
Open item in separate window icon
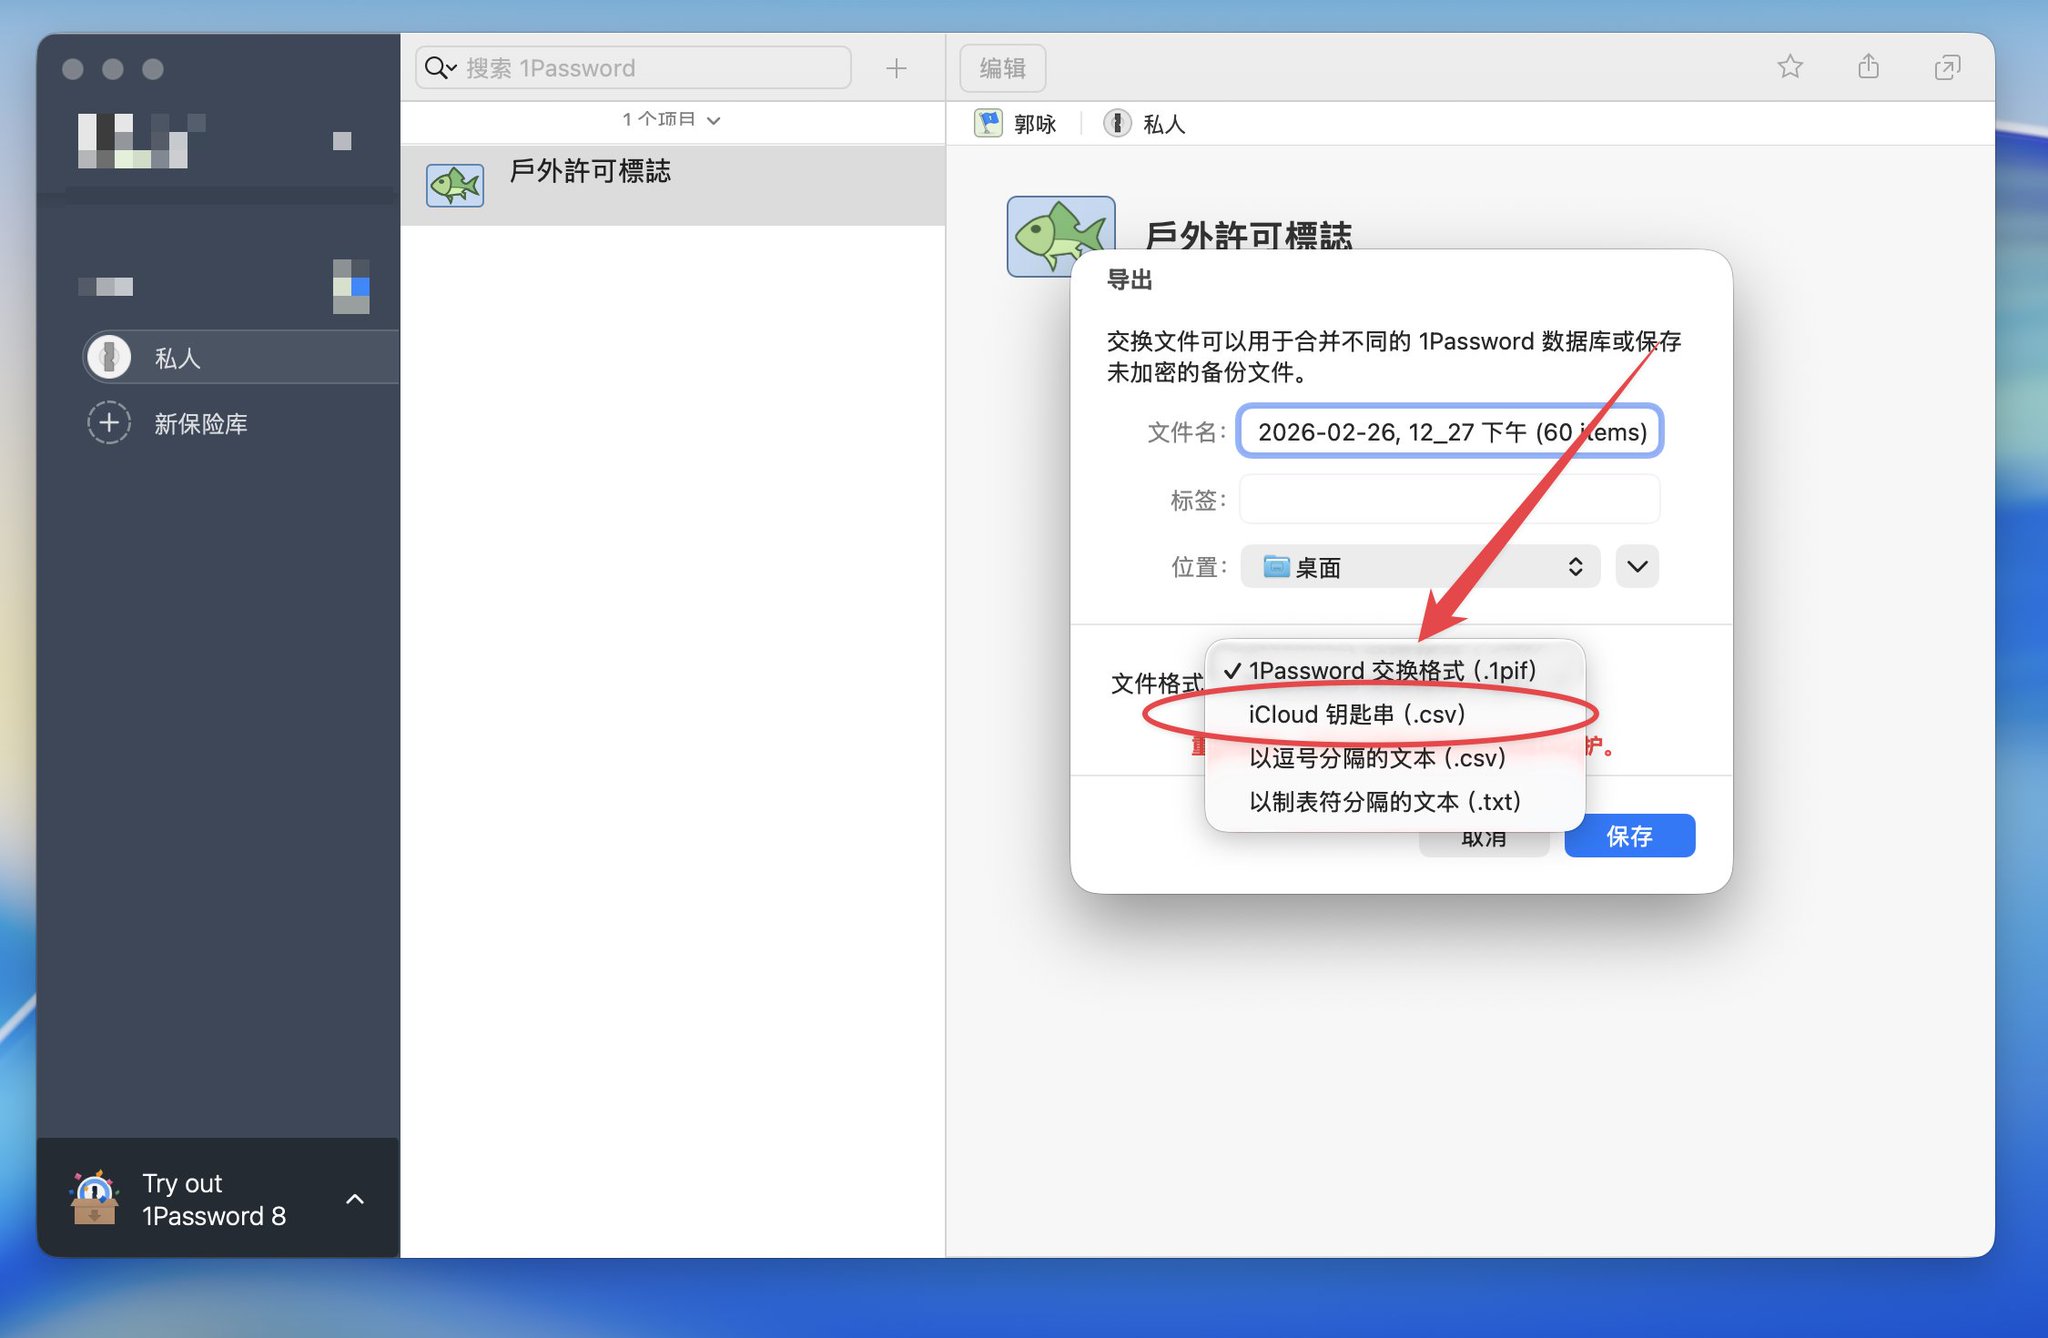(x=1947, y=68)
